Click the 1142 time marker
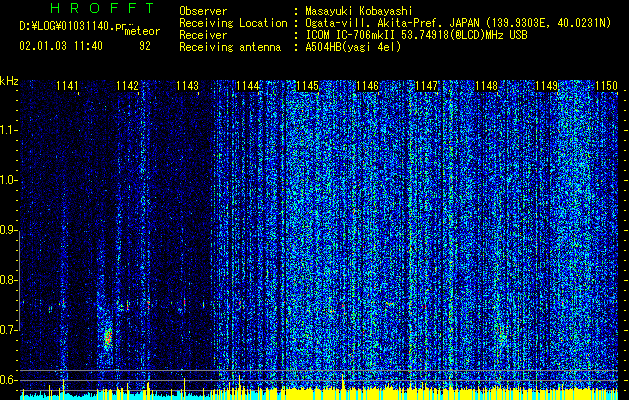 point(127,86)
